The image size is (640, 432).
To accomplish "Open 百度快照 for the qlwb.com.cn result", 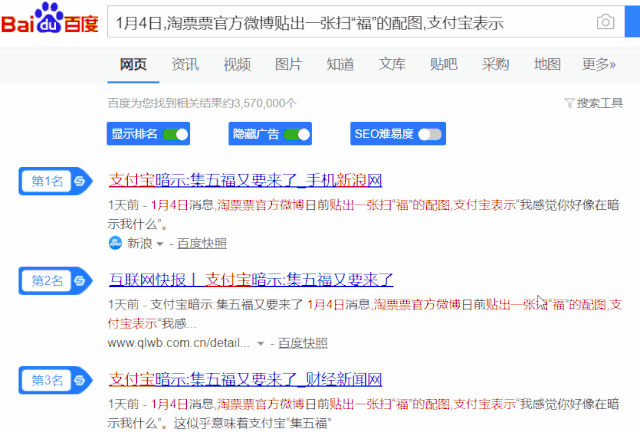I will click(x=302, y=343).
